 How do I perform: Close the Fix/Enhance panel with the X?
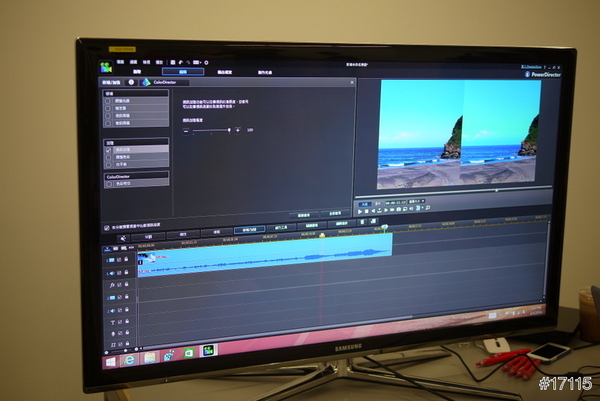point(352,82)
